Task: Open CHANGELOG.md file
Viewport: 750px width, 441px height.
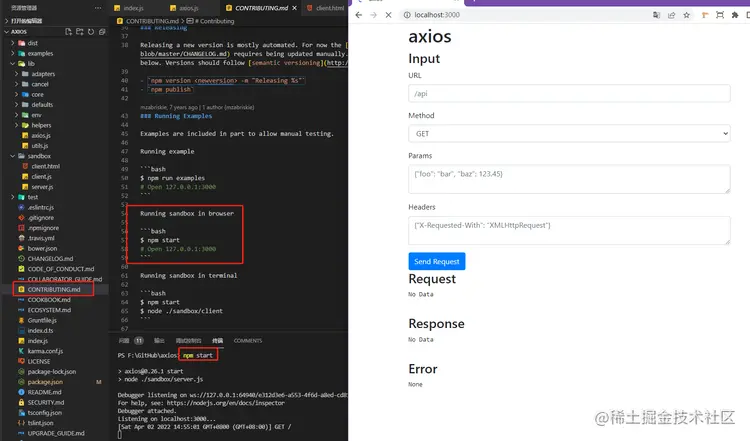Action: [50, 259]
